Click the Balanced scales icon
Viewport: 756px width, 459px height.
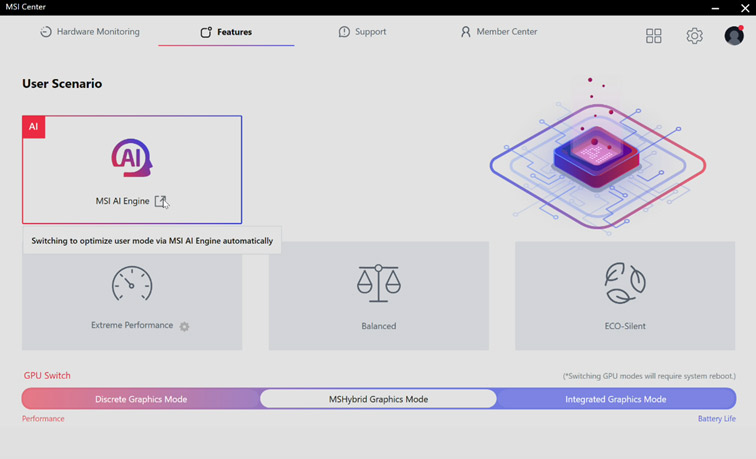(x=378, y=284)
